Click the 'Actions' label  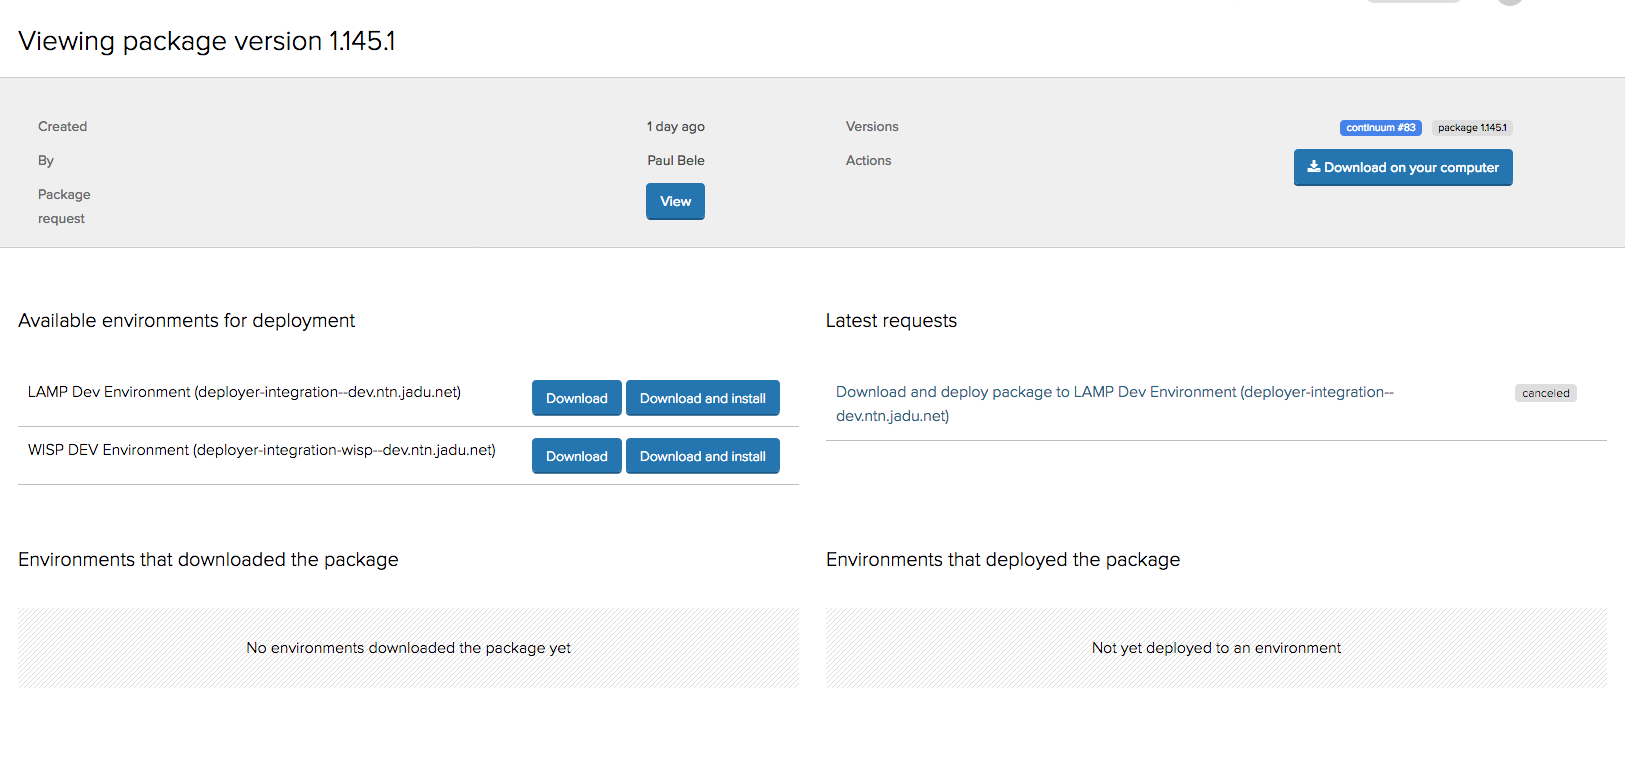click(x=868, y=160)
